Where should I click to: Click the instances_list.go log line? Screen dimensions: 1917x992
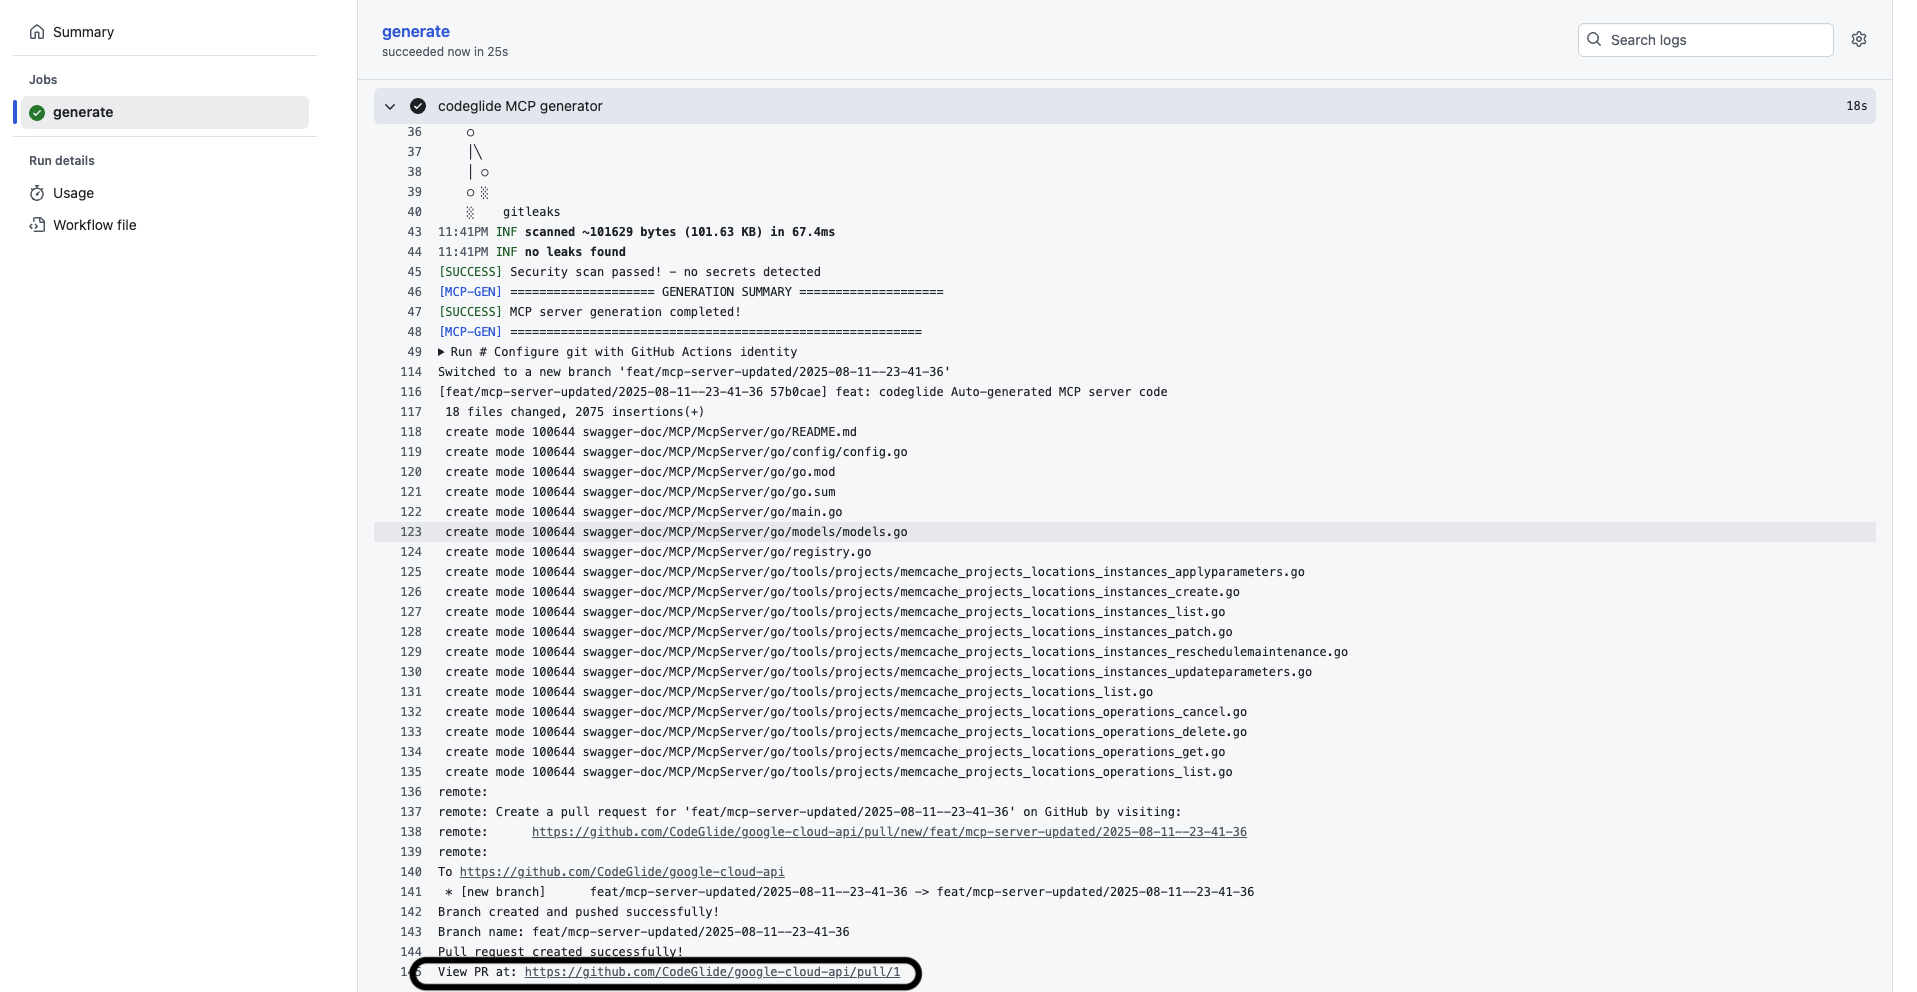(835, 612)
